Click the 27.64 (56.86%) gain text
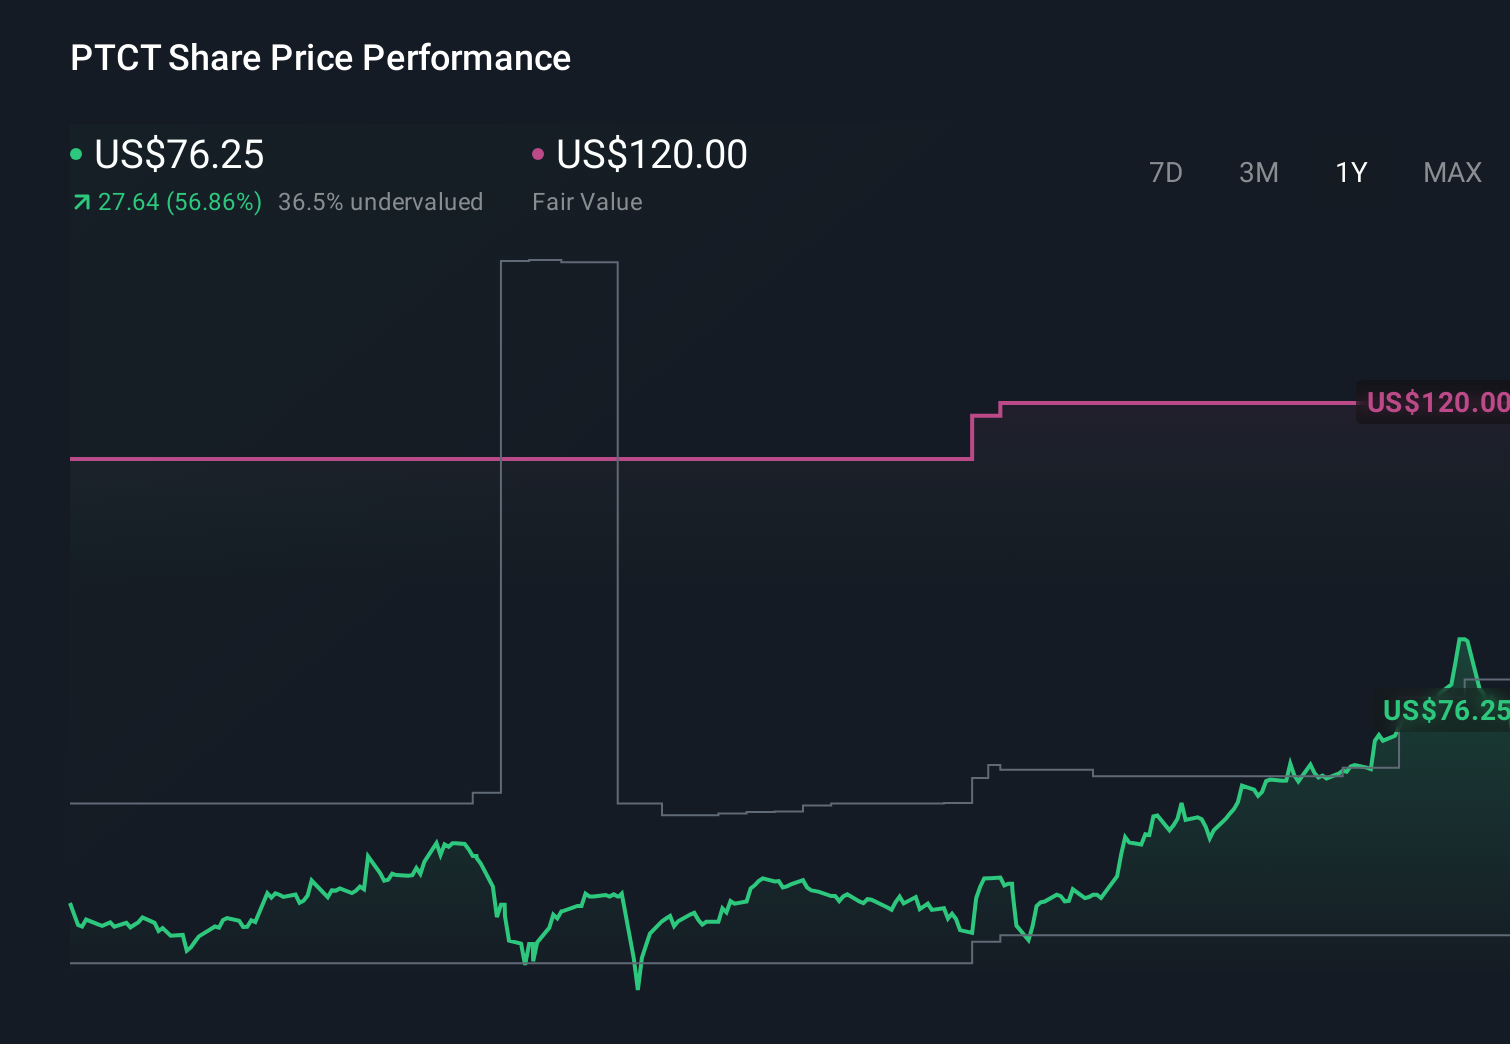 tap(179, 202)
